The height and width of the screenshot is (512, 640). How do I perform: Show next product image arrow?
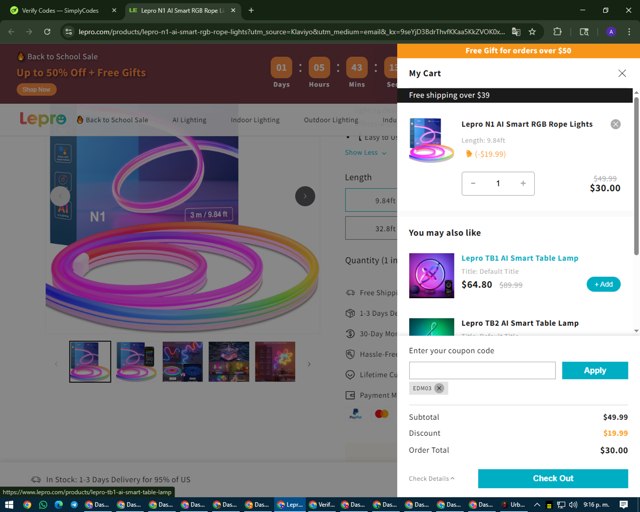click(305, 196)
